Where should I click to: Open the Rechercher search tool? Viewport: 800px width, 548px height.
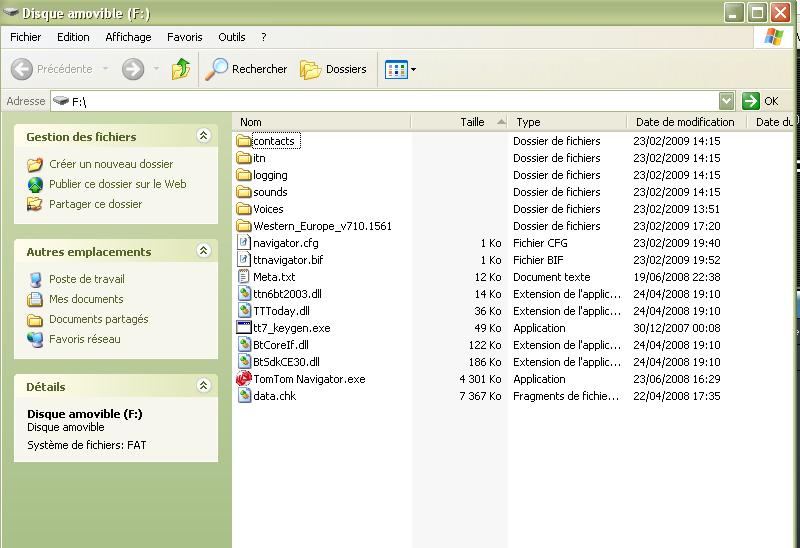(246, 69)
